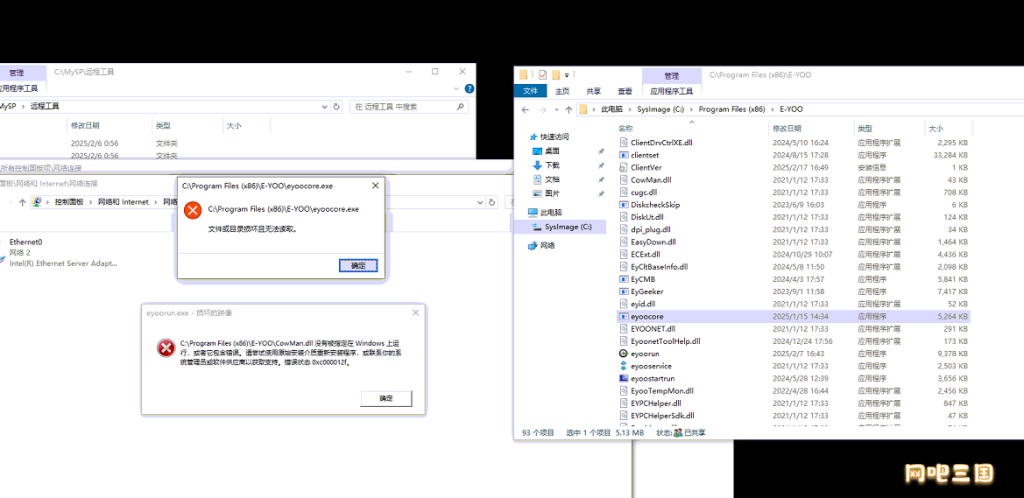The width and height of the screenshot is (1024, 498).
Task: Go up one folder in E-YOO explorer
Action: (x=569, y=110)
